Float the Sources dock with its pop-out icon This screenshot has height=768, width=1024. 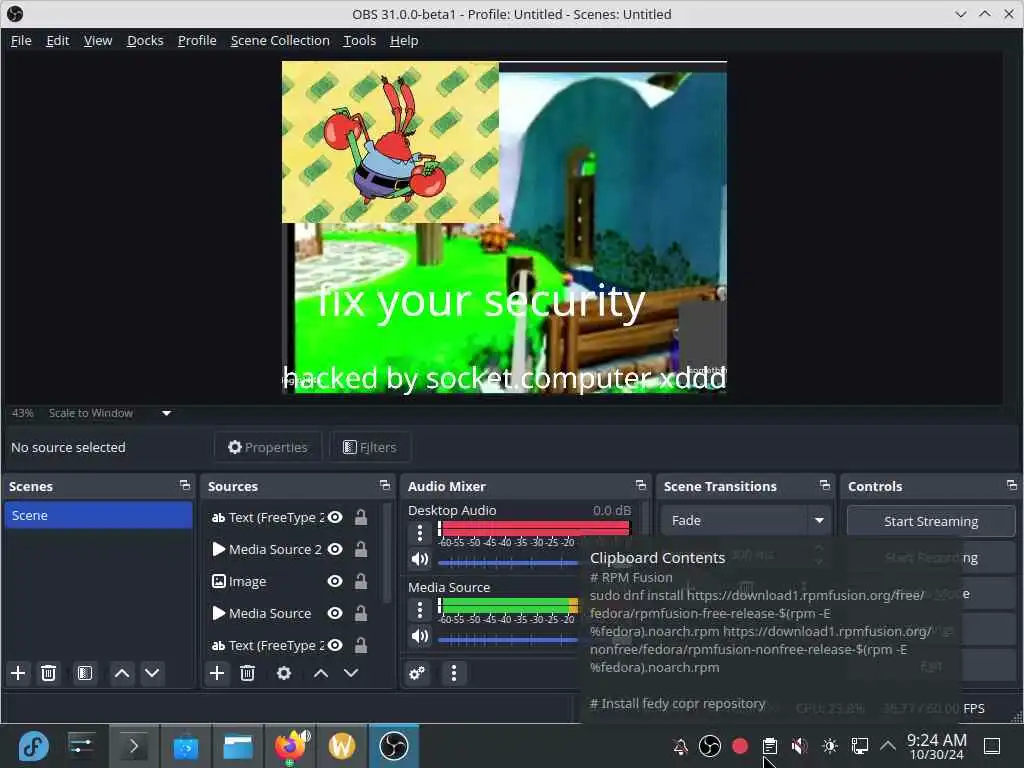pos(385,485)
